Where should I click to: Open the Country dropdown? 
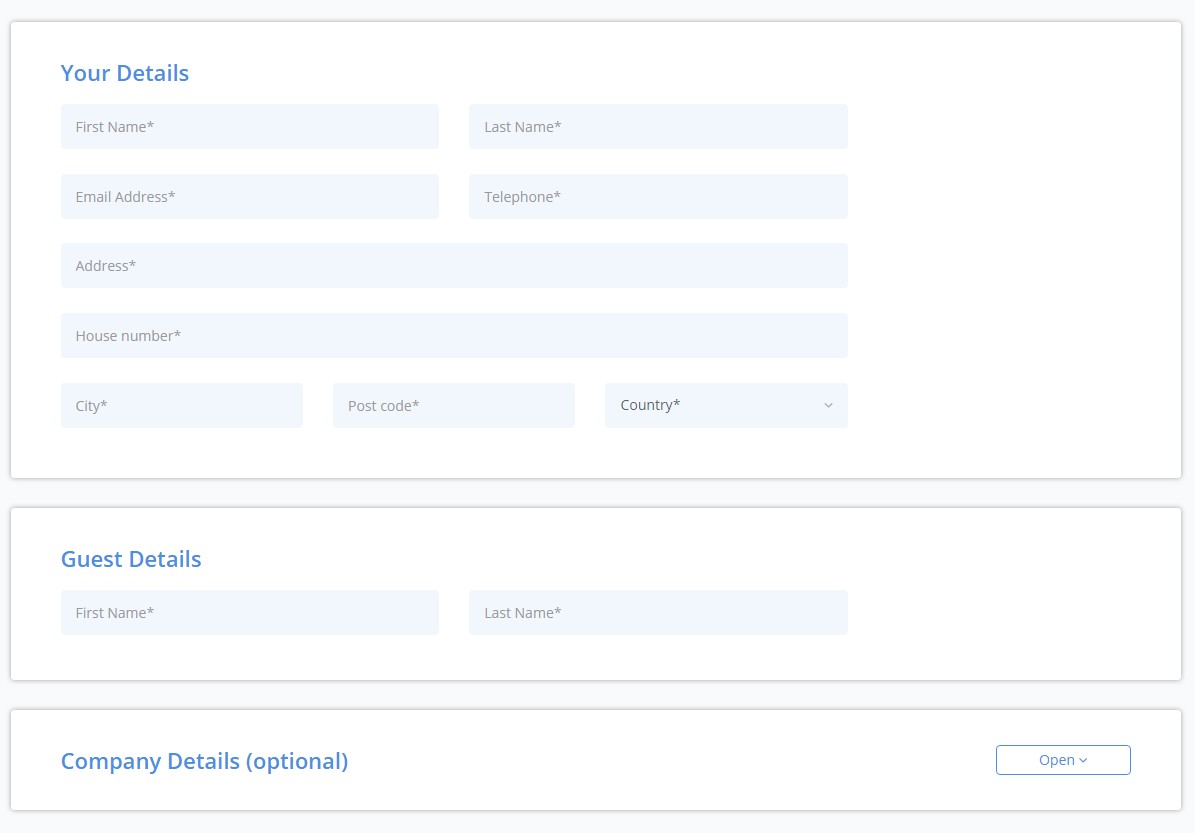(725, 405)
